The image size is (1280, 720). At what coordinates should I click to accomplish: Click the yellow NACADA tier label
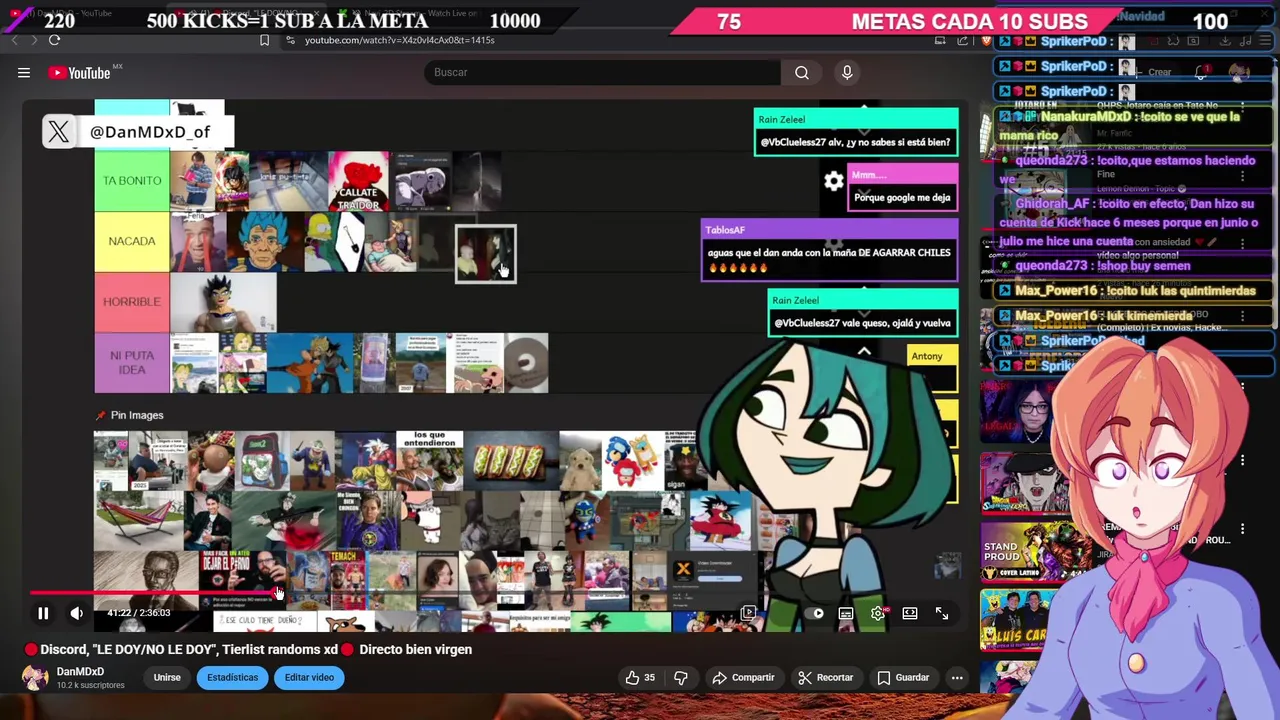click(x=132, y=241)
